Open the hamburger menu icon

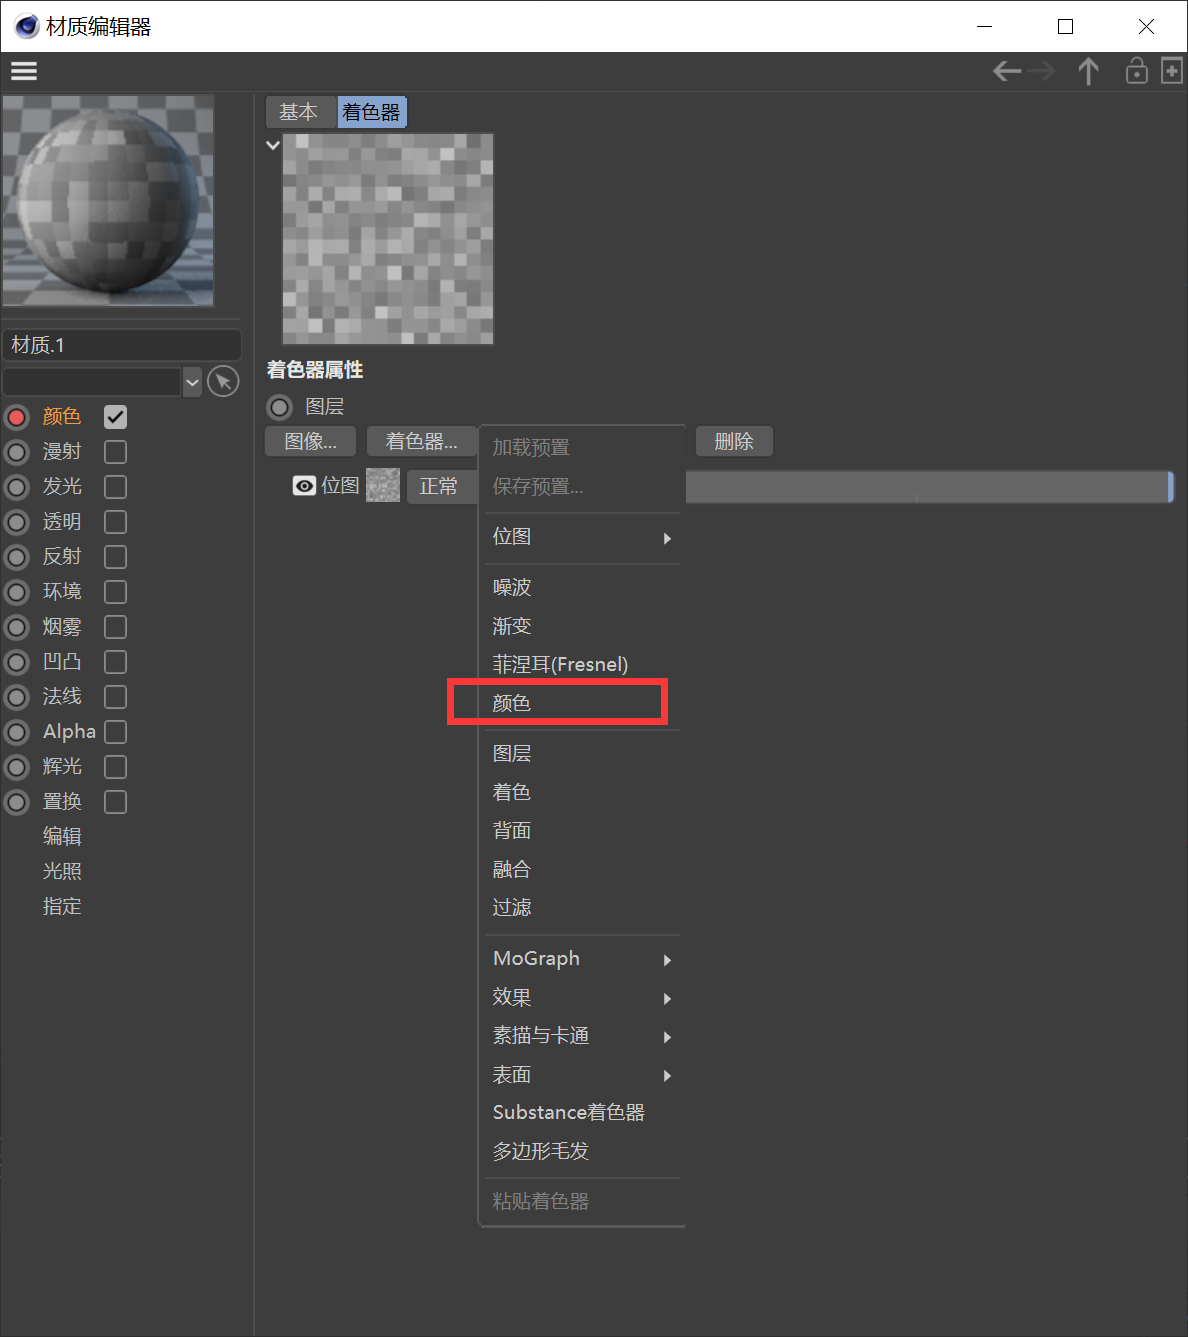point(24,71)
